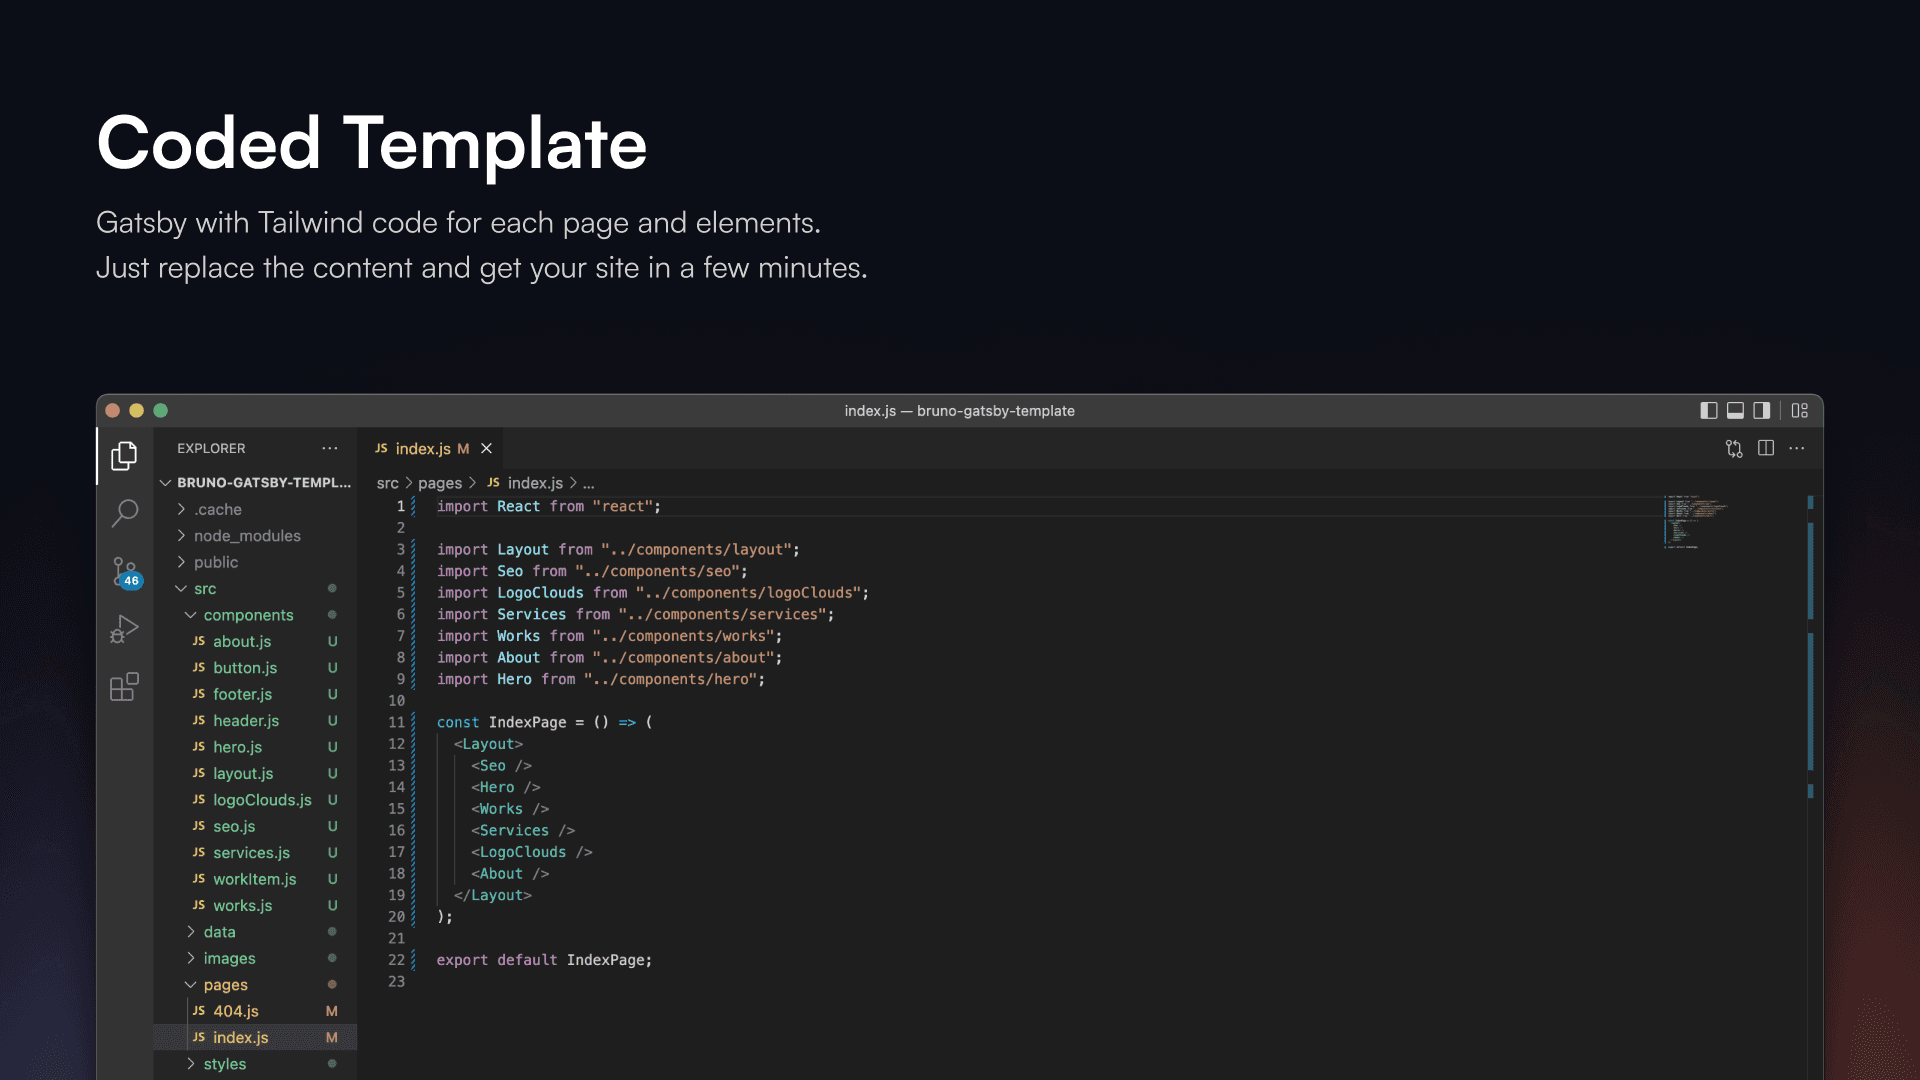Click line number 11 in the gutter
Screen dimensions: 1920x1080
tap(397, 723)
